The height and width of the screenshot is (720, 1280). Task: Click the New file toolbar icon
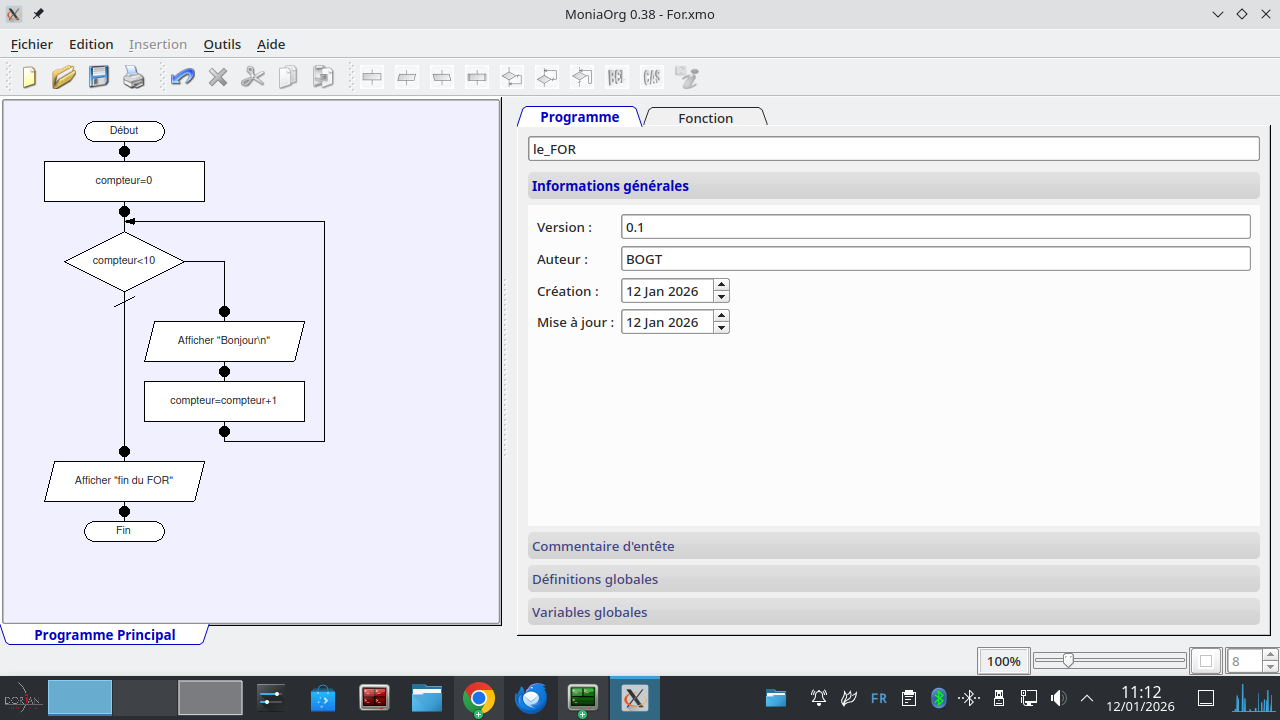point(29,77)
